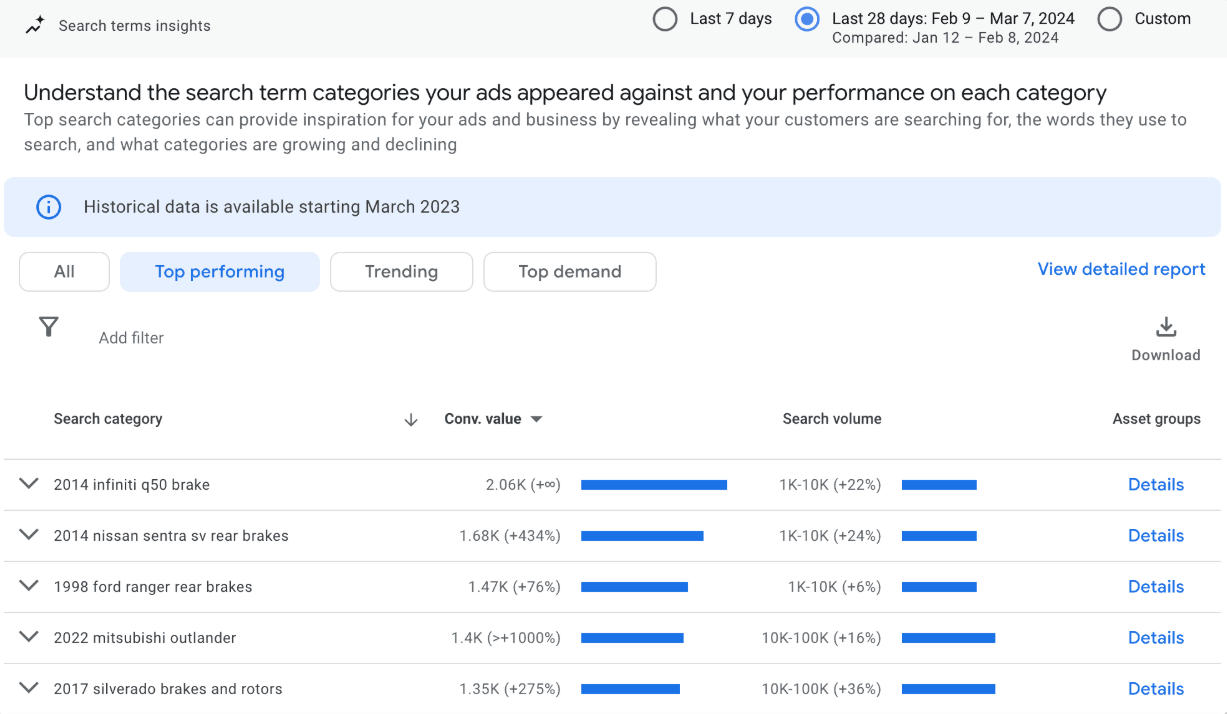
Task: Click the 1998 ford ranger rear brakes category name
Action: [153, 587]
